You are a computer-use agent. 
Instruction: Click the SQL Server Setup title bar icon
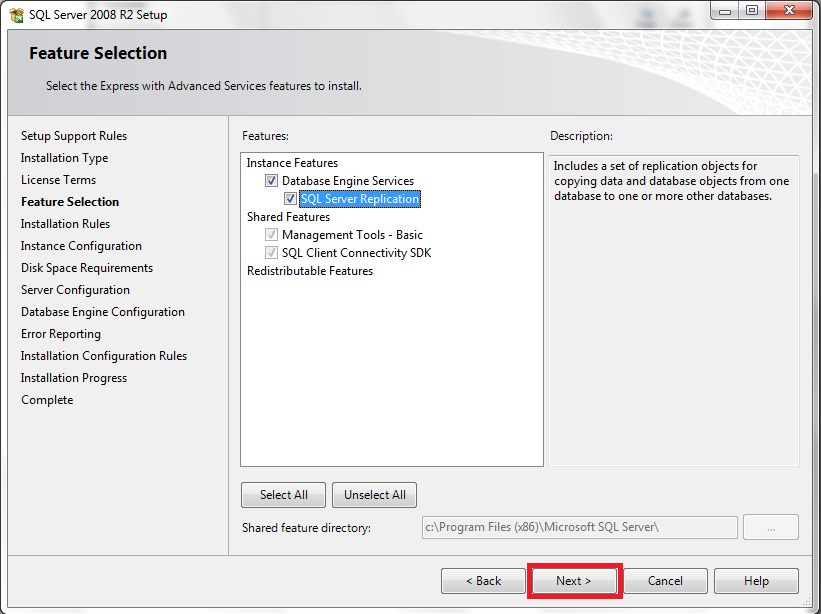point(16,15)
